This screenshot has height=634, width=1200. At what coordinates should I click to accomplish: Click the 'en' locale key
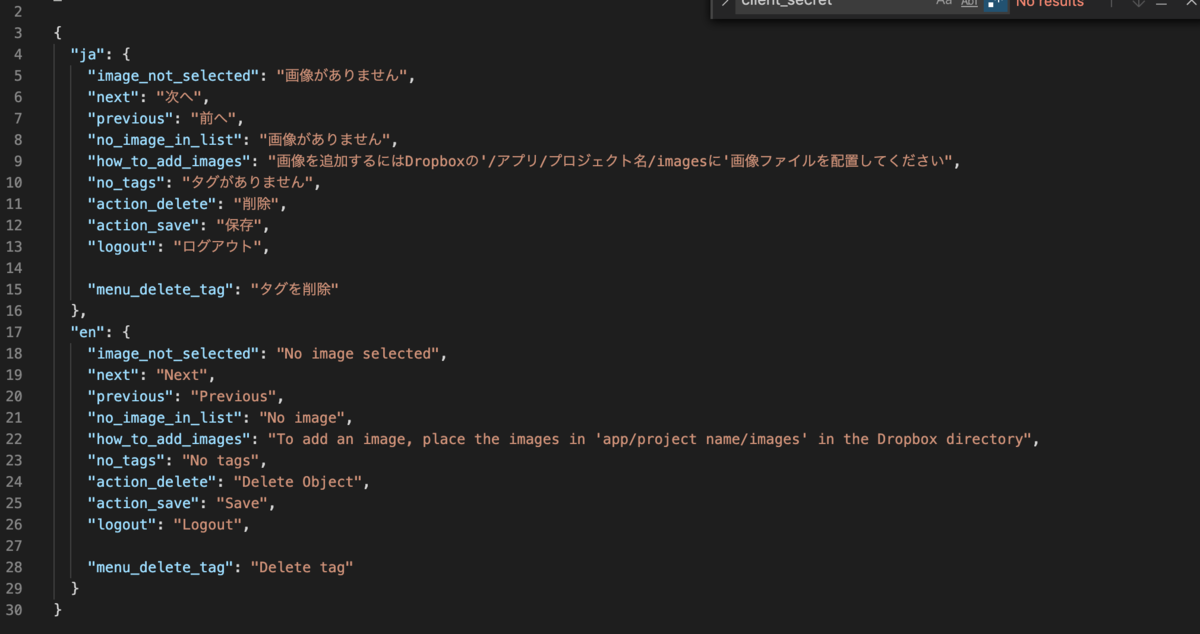(87, 331)
